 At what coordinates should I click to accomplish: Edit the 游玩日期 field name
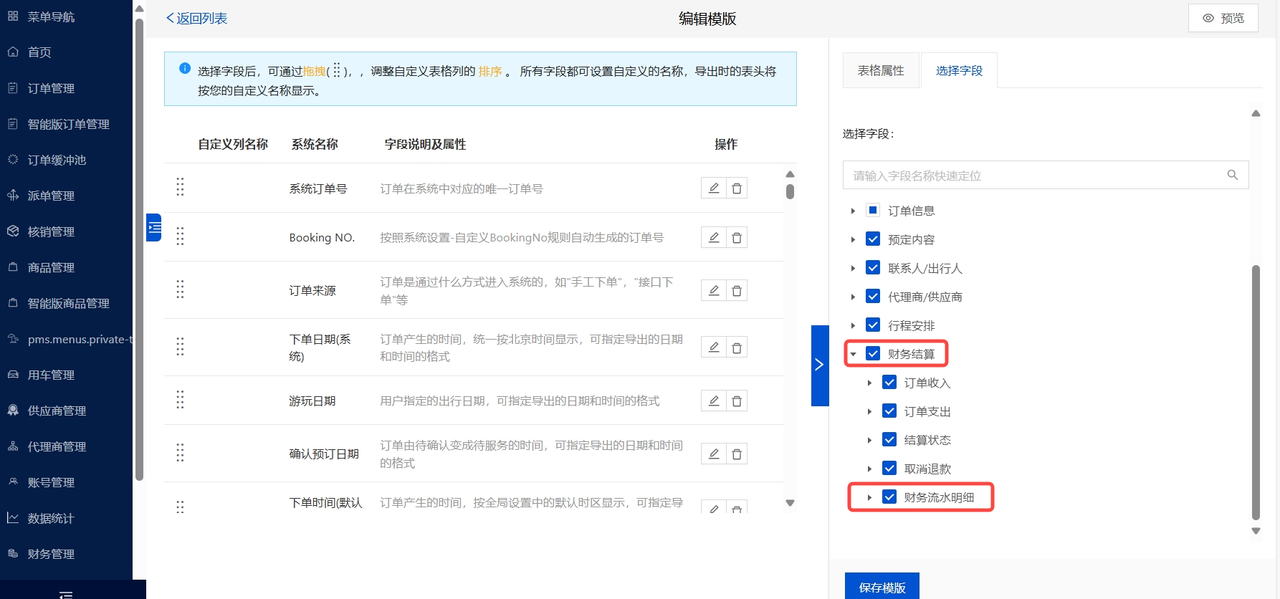[x=713, y=401]
